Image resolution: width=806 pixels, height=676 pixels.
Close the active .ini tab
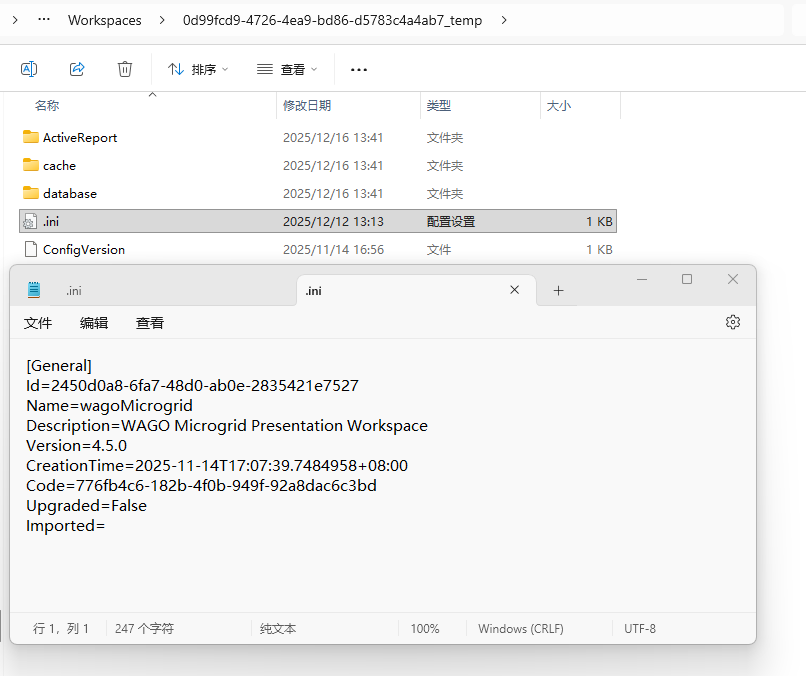[x=515, y=290]
